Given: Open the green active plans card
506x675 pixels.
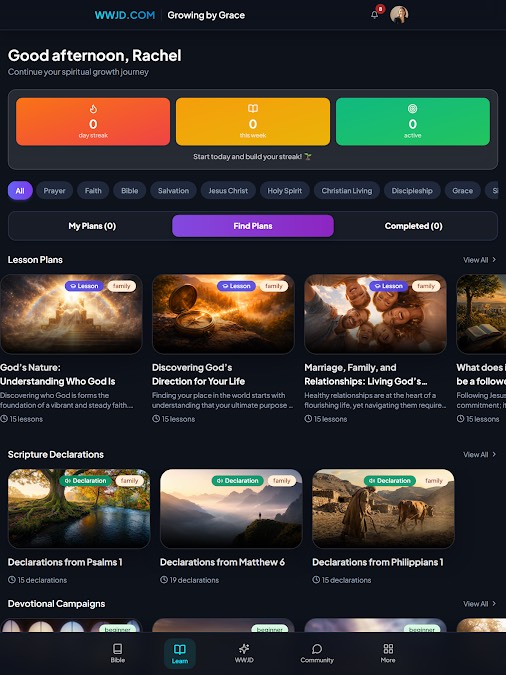Looking at the screenshot, I should point(413,121).
